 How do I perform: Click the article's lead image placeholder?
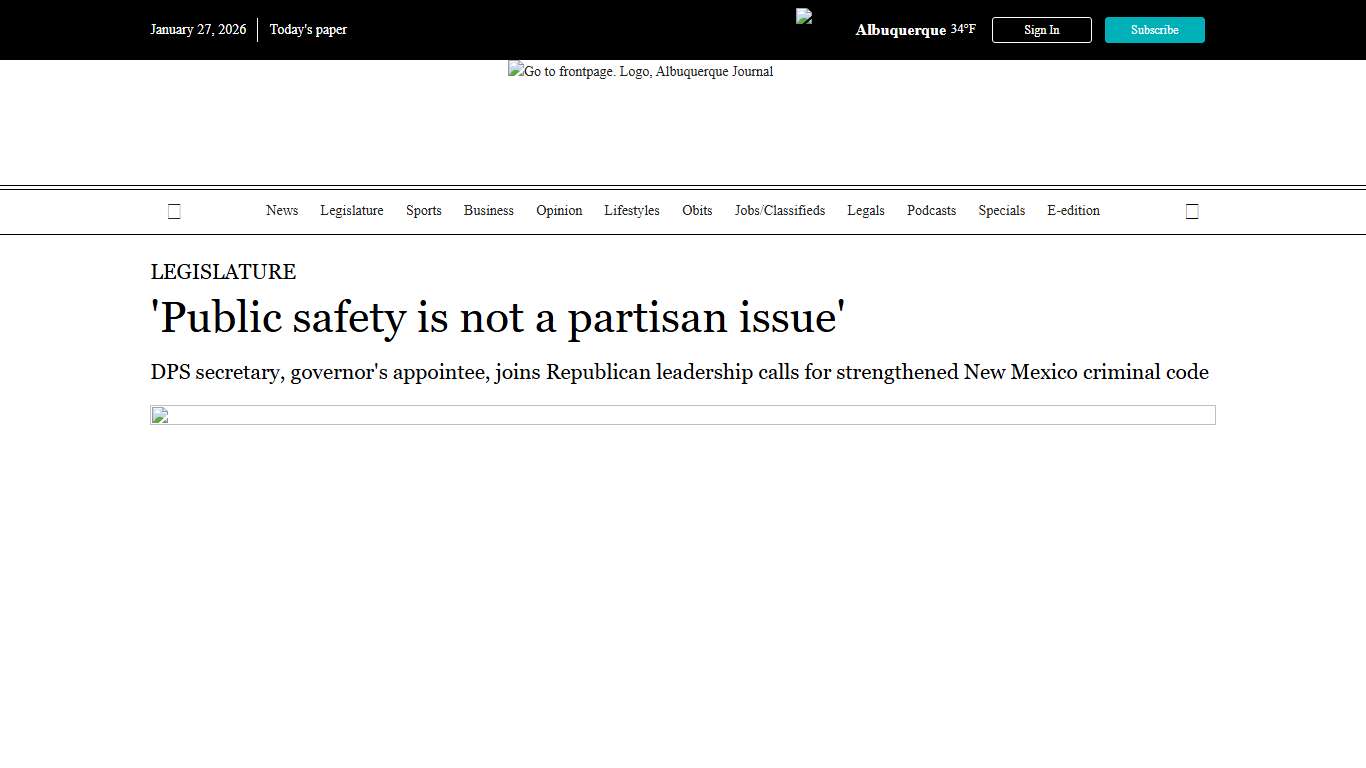pos(683,415)
